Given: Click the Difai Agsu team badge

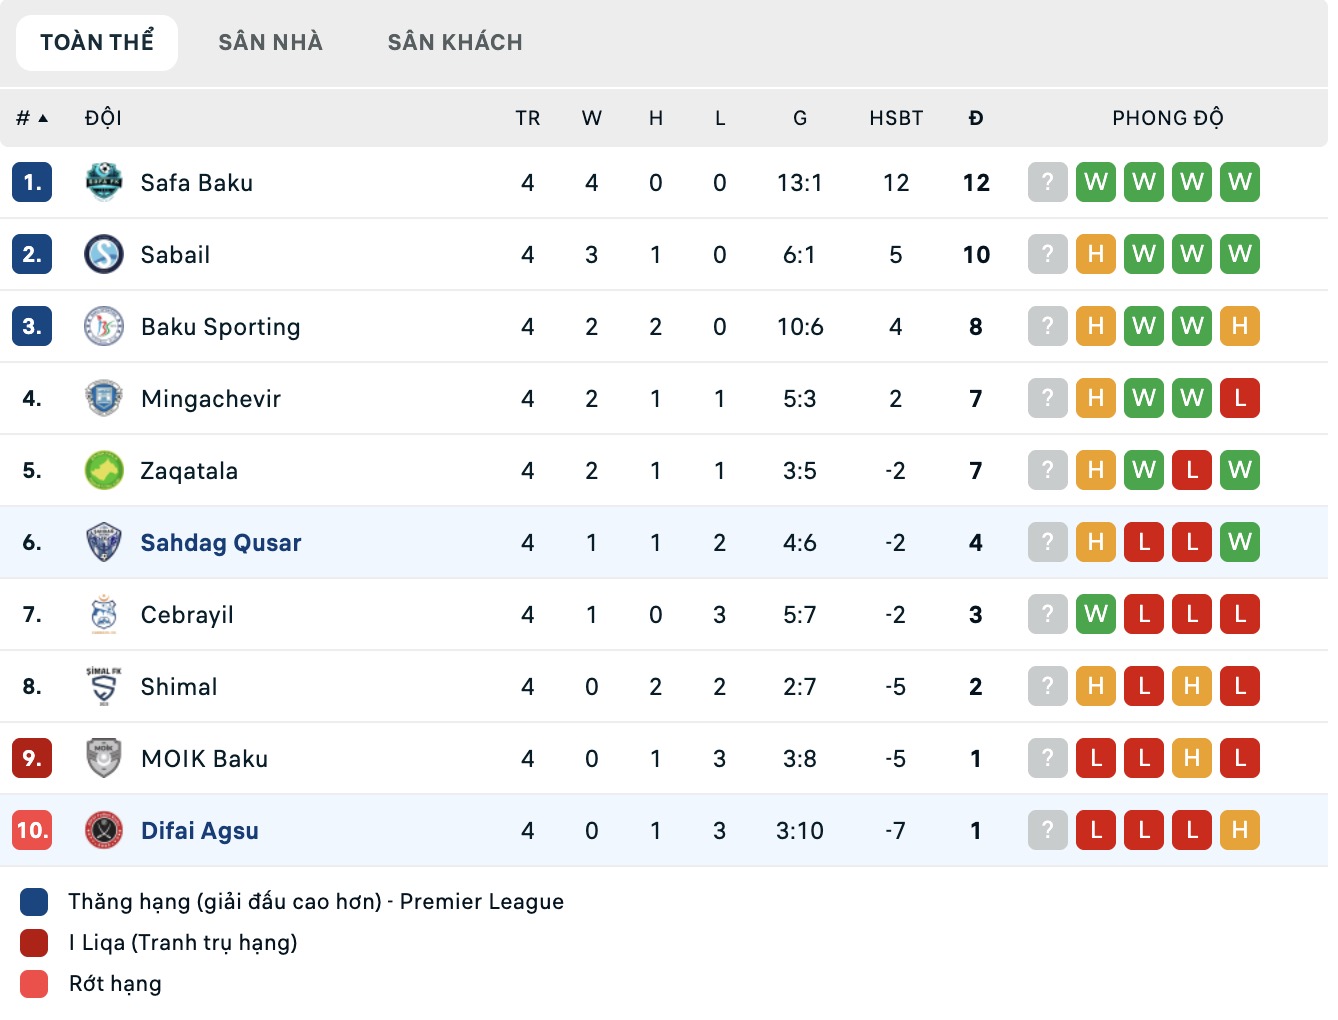Looking at the screenshot, I should 103,830.
